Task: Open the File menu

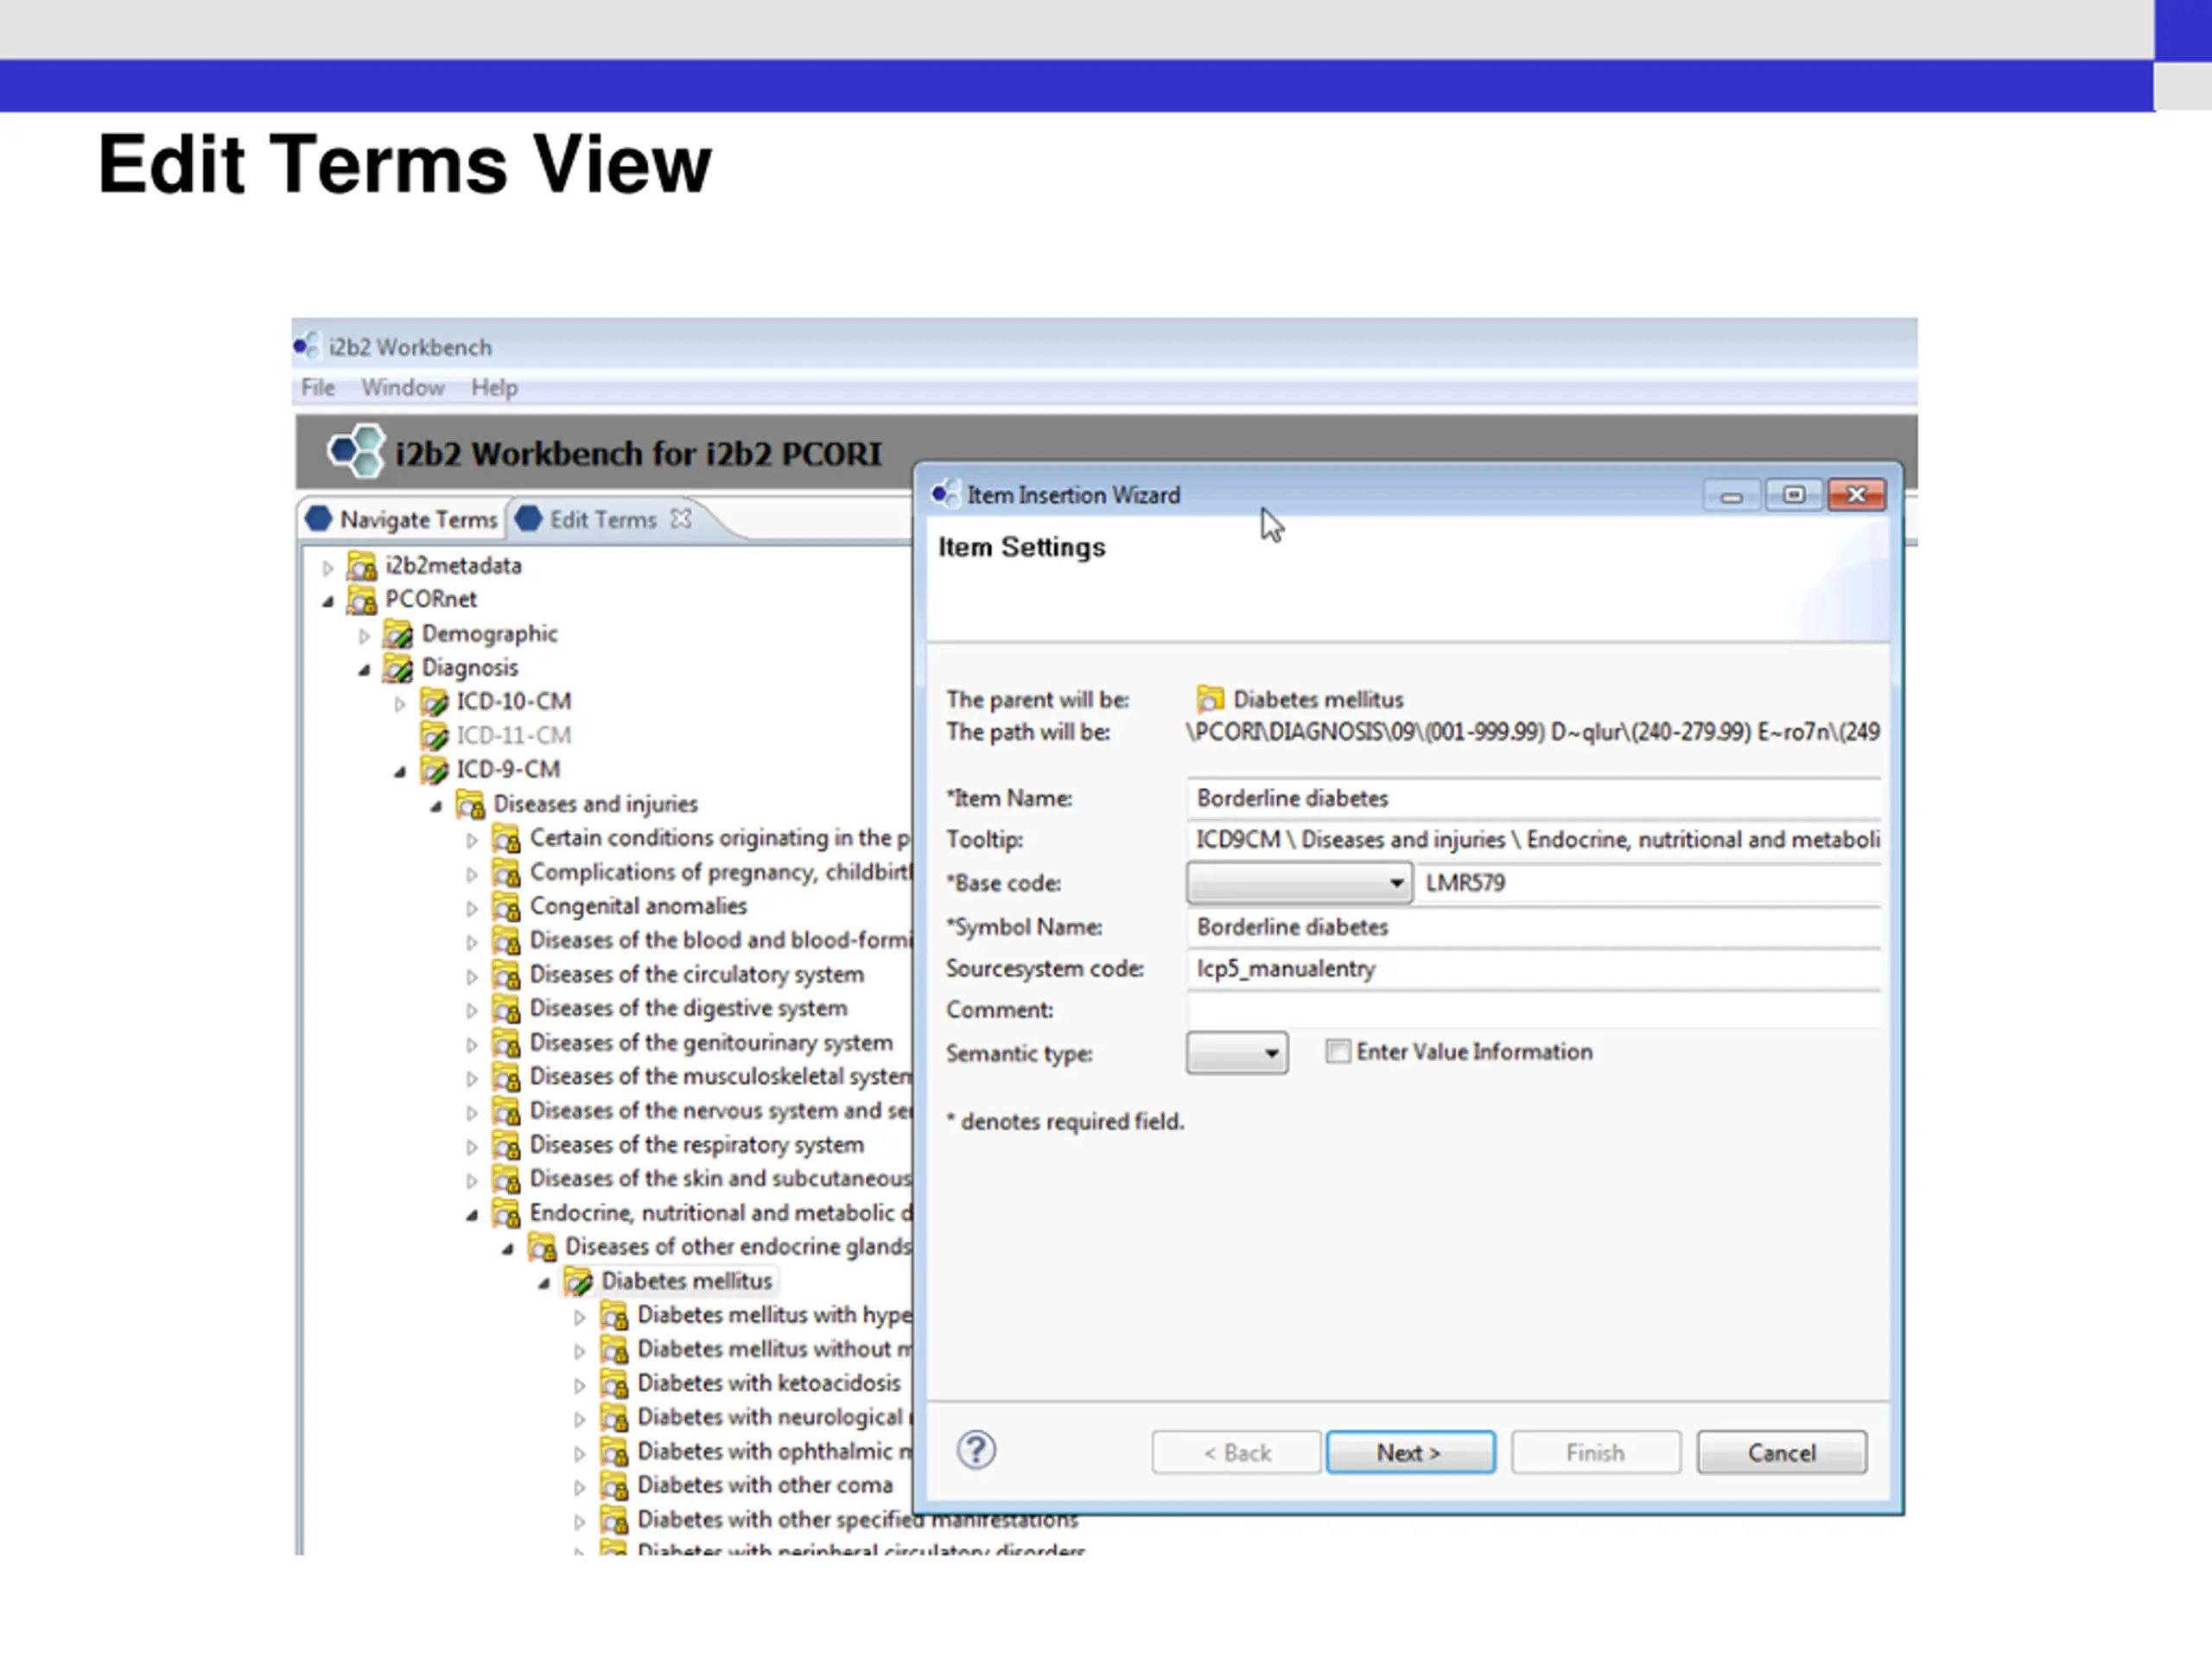Action: click(318, 387)
